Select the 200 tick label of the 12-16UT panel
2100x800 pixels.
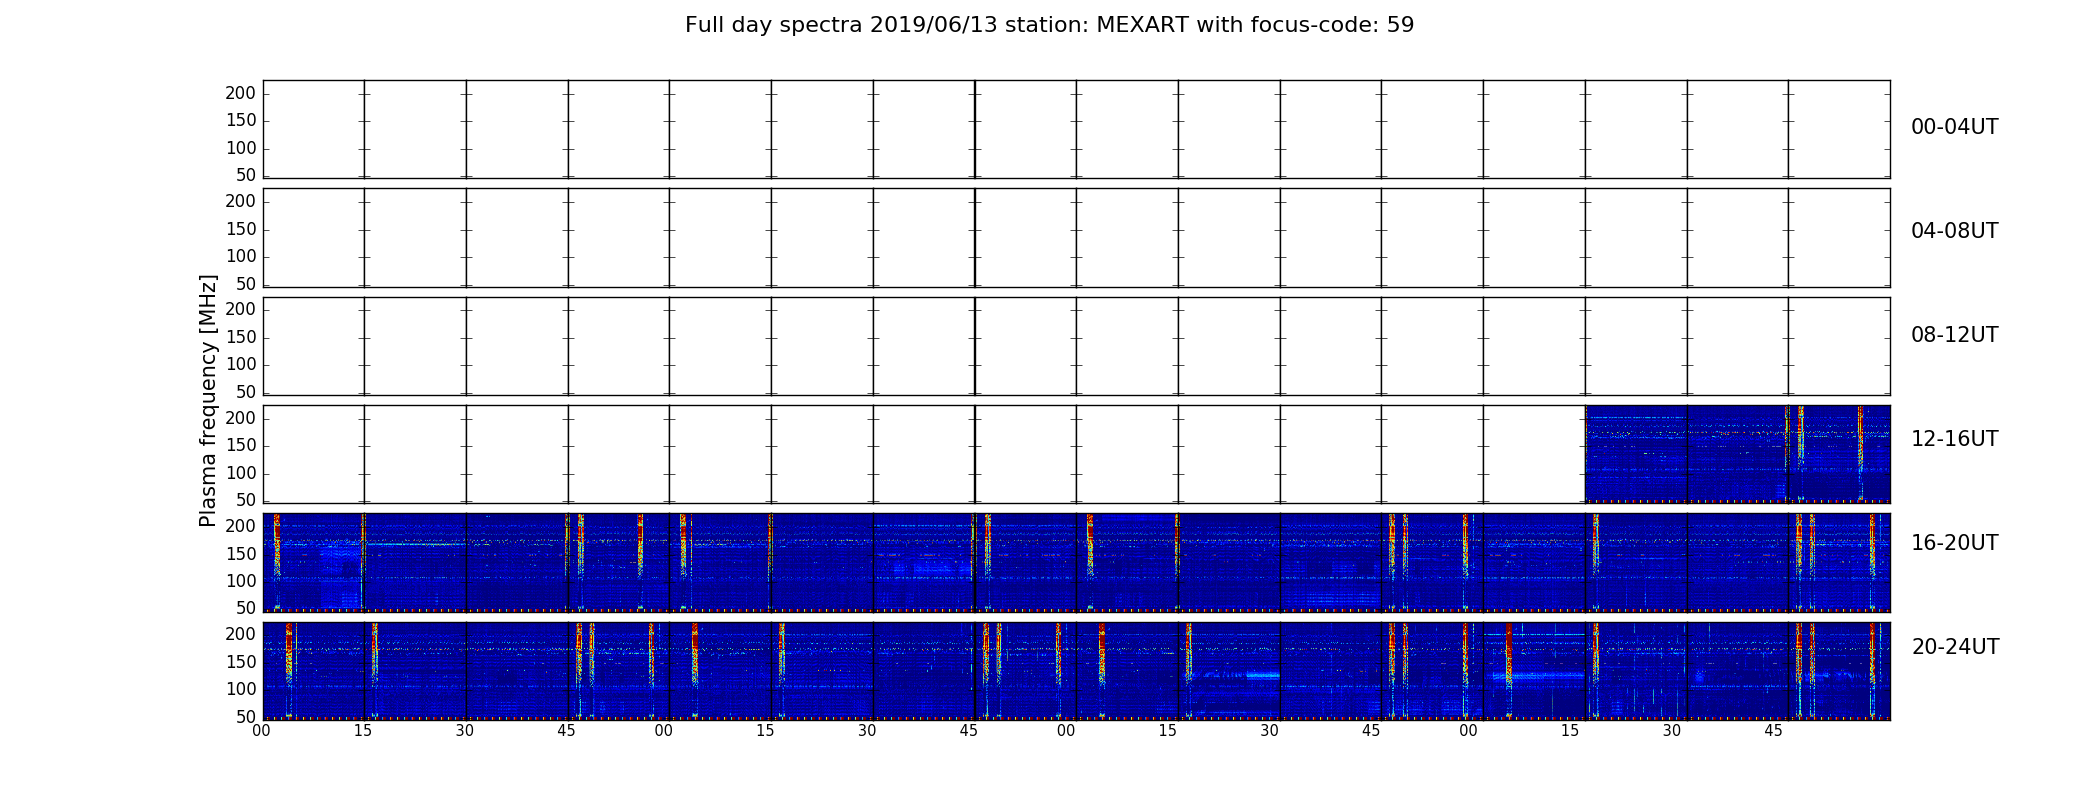[241, 418]
